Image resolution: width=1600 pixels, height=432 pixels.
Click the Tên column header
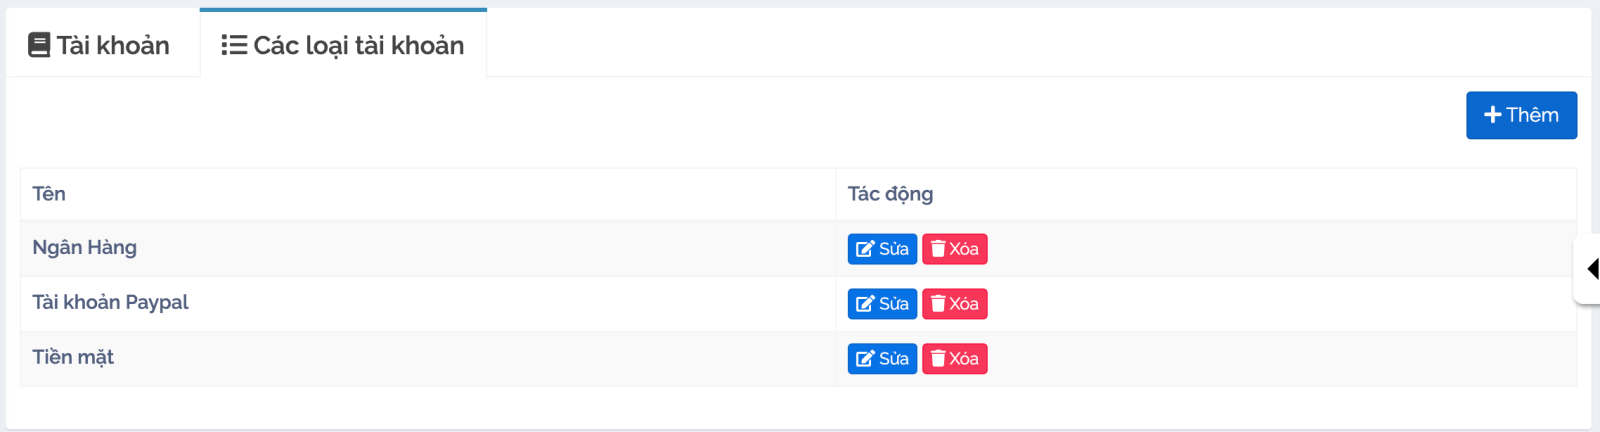coord(49,194)
